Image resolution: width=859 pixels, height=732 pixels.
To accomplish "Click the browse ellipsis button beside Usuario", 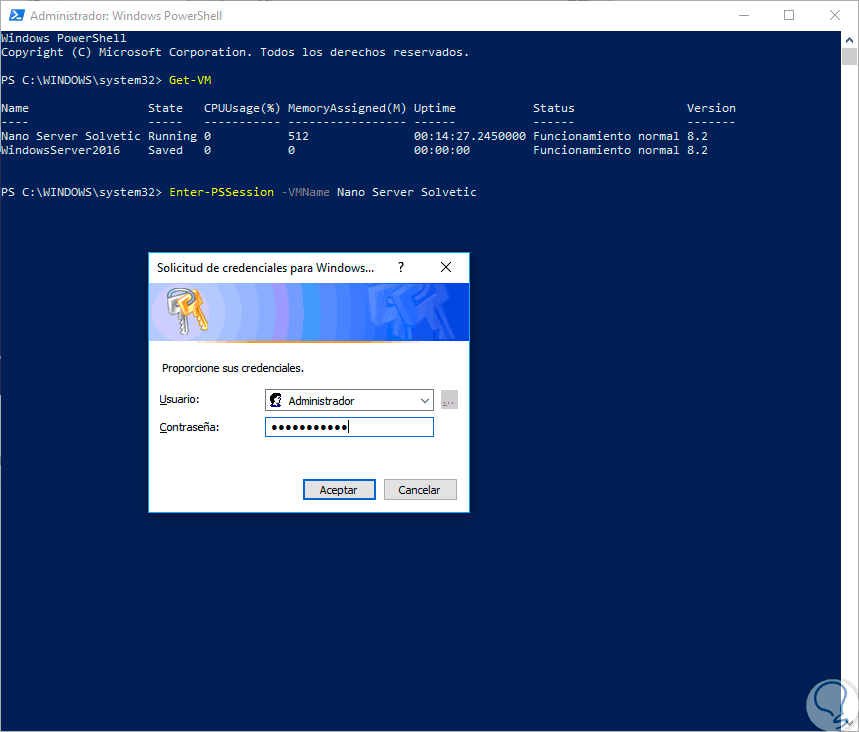I will click(449, 400).
